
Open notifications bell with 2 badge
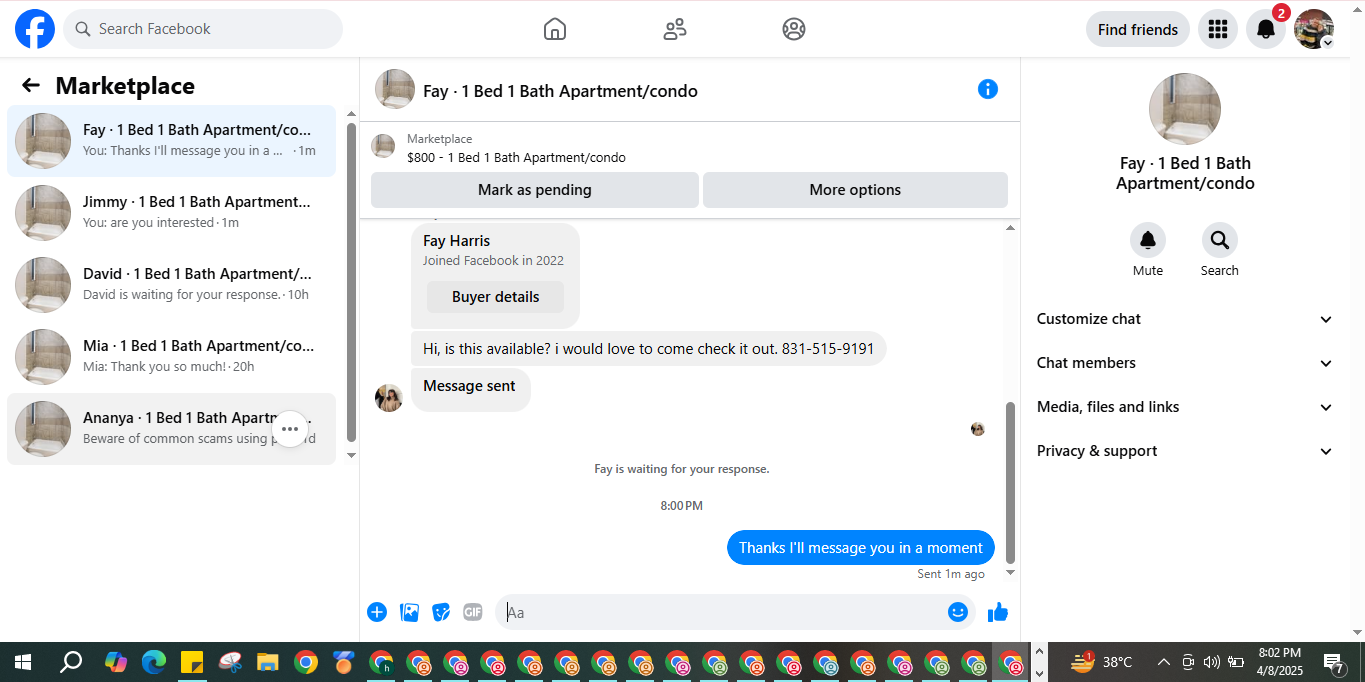point(1266,29)
